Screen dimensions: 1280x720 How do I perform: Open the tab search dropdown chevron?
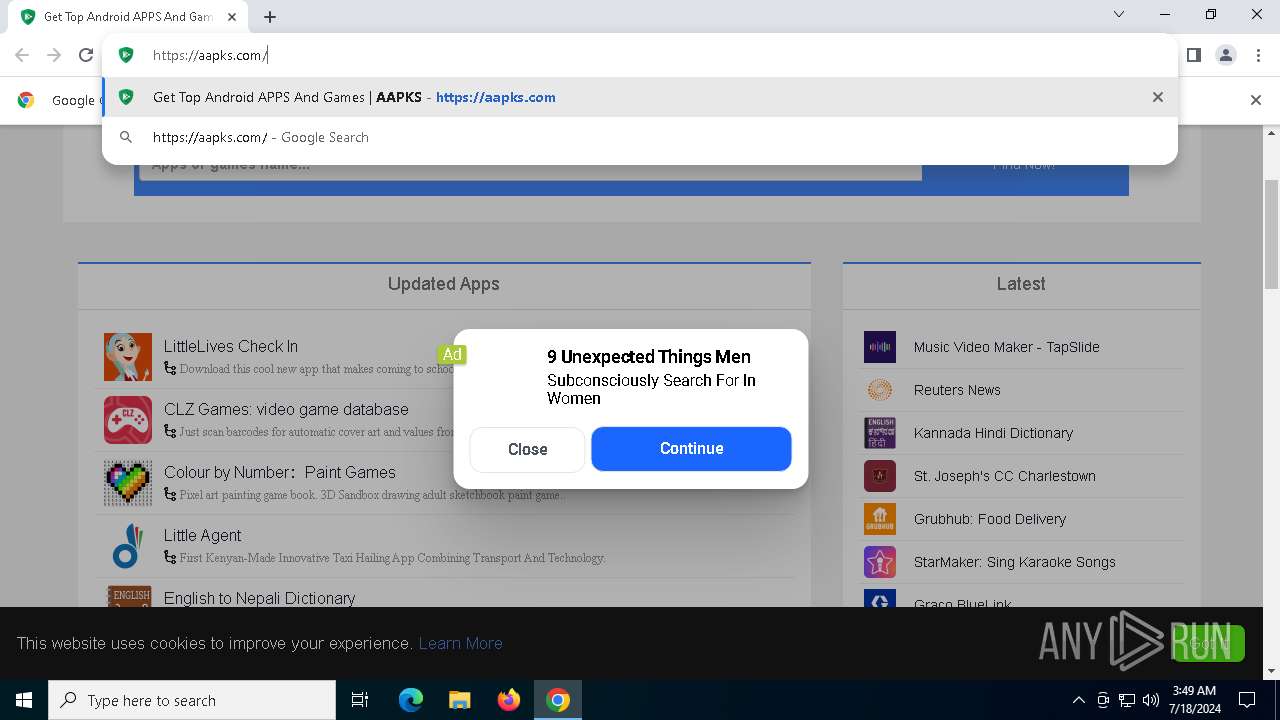click(1119, 14)
